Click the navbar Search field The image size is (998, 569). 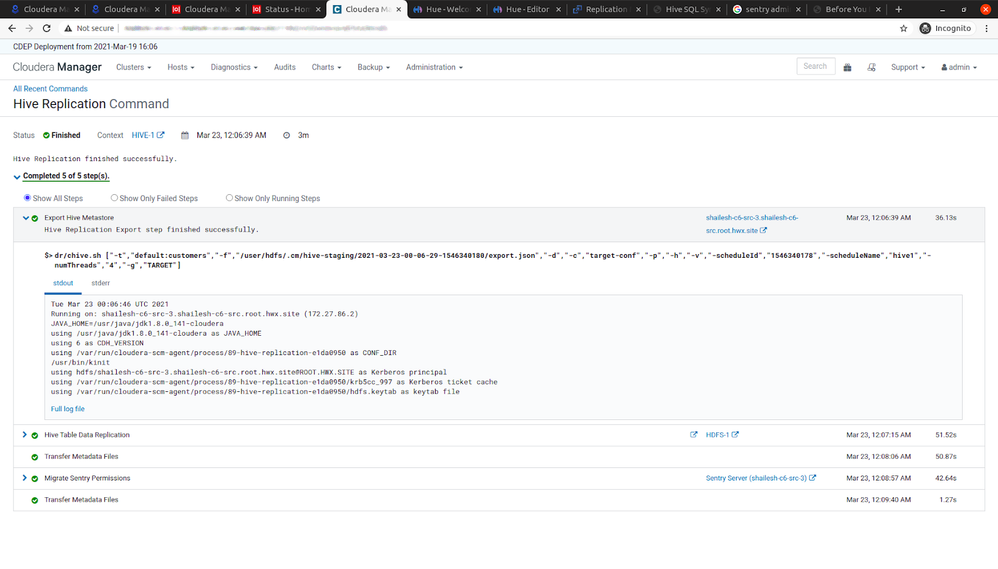[815, 66]
